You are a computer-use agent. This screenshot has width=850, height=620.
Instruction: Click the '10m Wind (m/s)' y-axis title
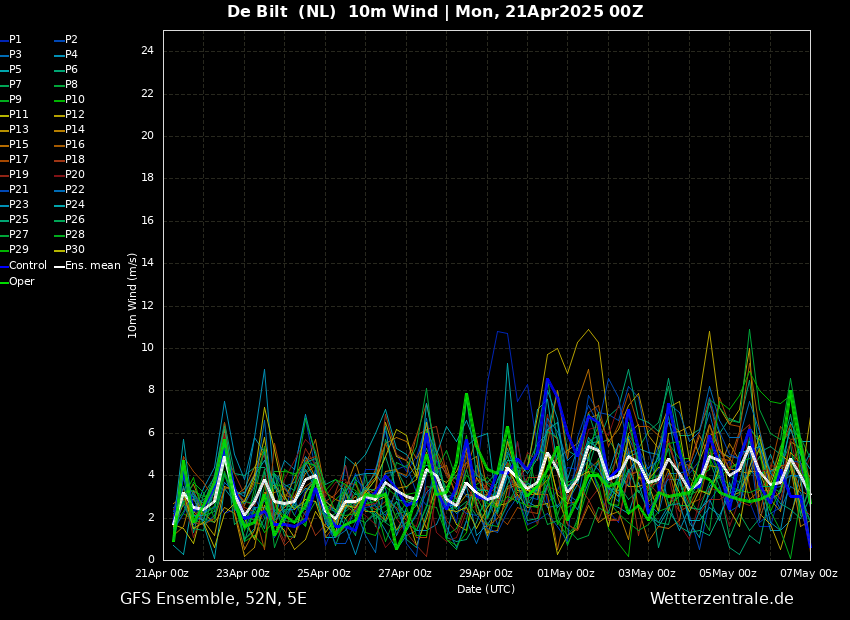[133, 295]
